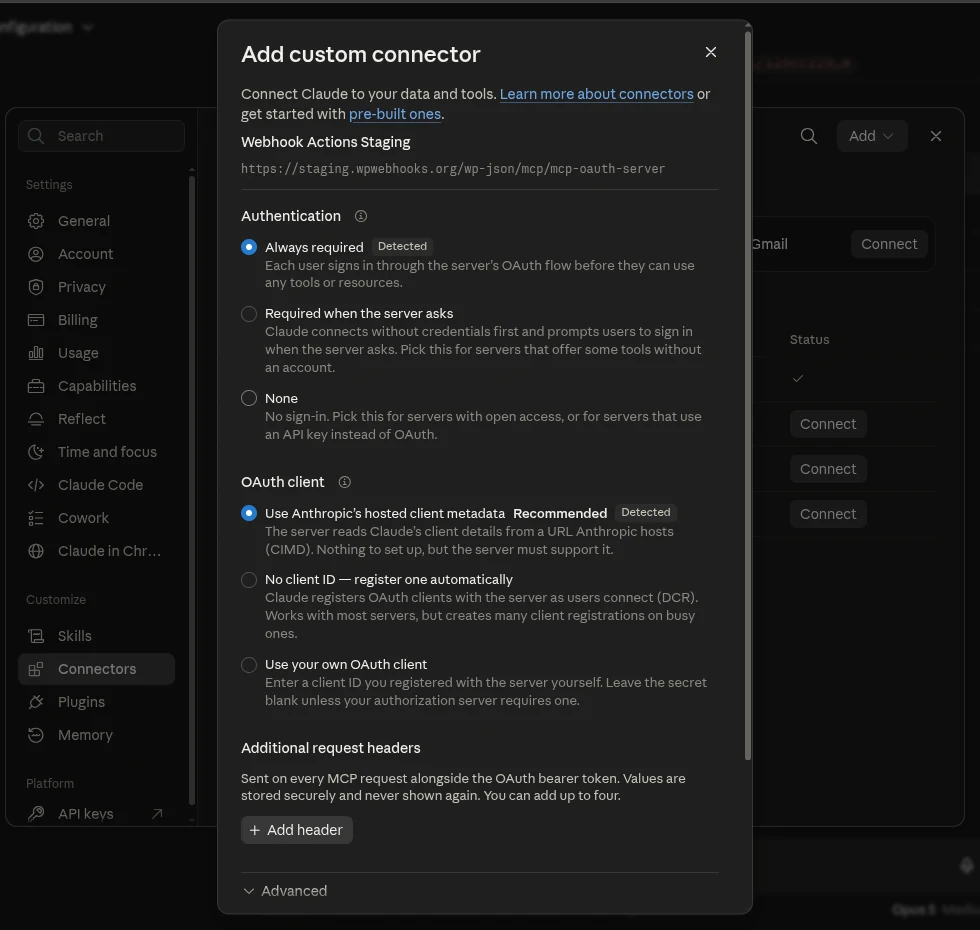Click the magnifier icon in settings search

36,136
